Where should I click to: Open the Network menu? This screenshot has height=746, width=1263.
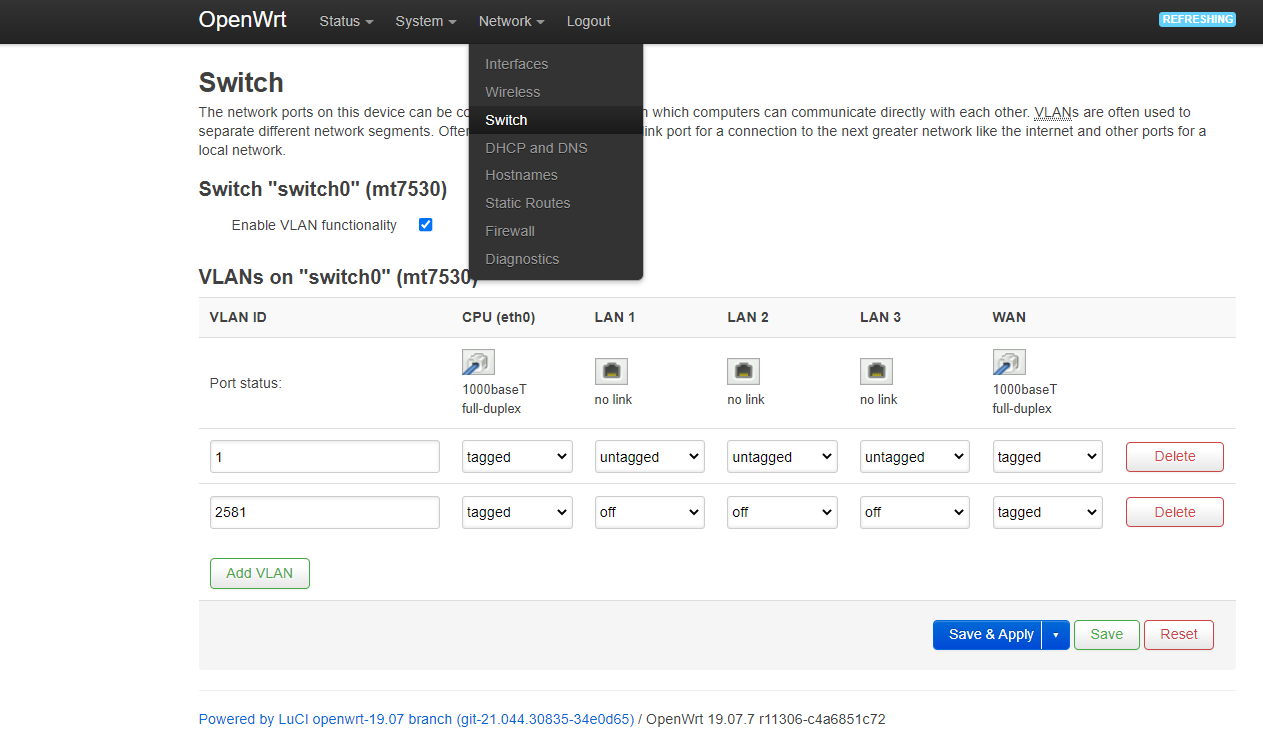pos(511,21)
